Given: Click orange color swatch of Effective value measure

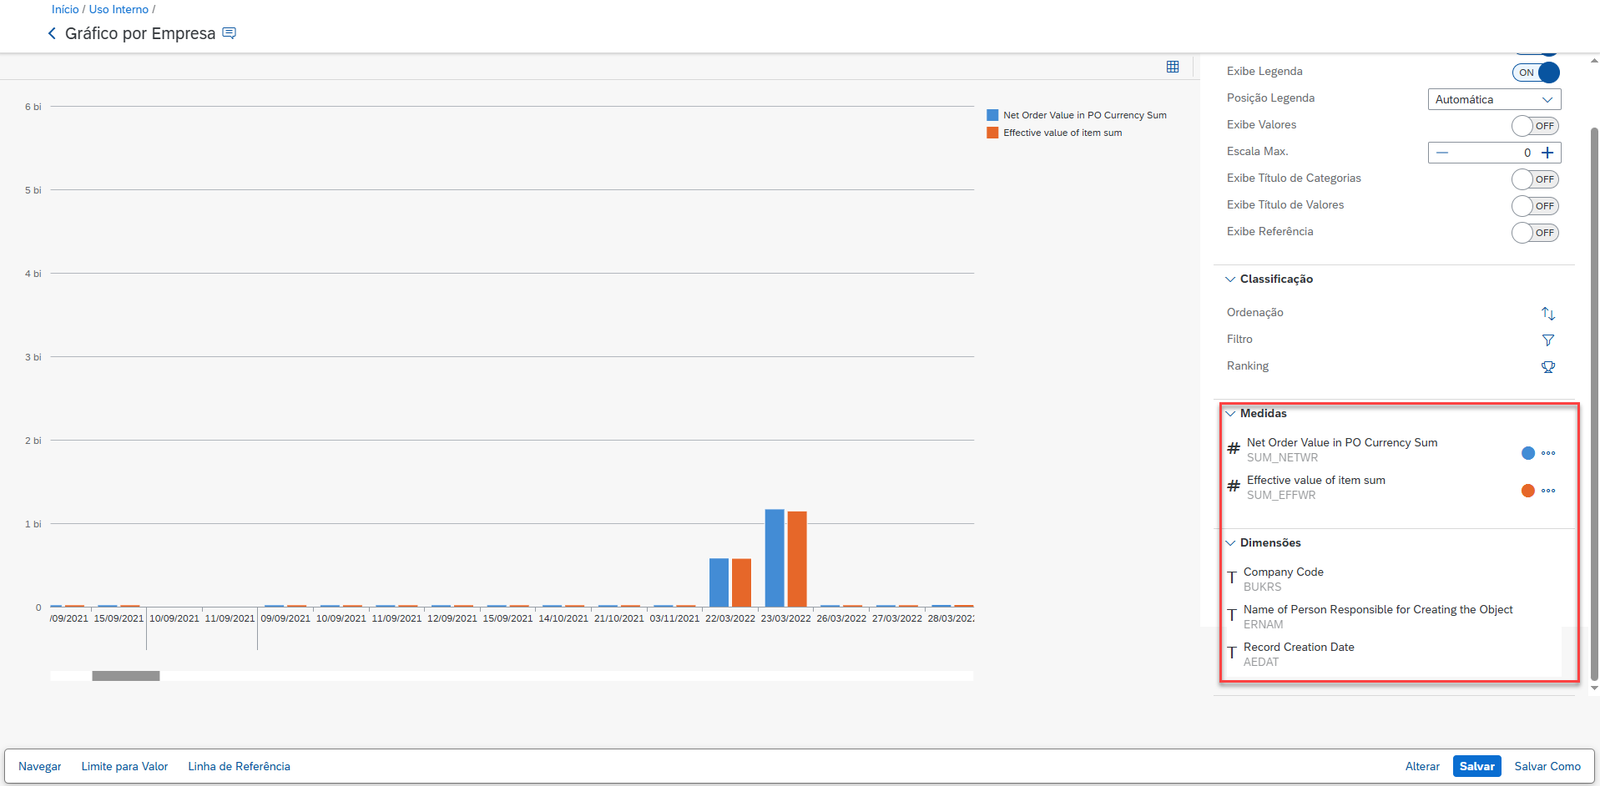Looking at the screenshot, I should pyautogui.click(x=1528, y=491).
